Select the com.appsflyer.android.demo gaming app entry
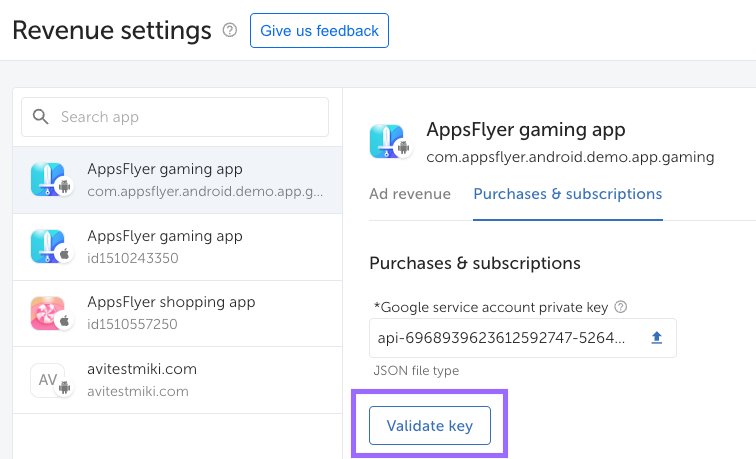 pos(205,179)
